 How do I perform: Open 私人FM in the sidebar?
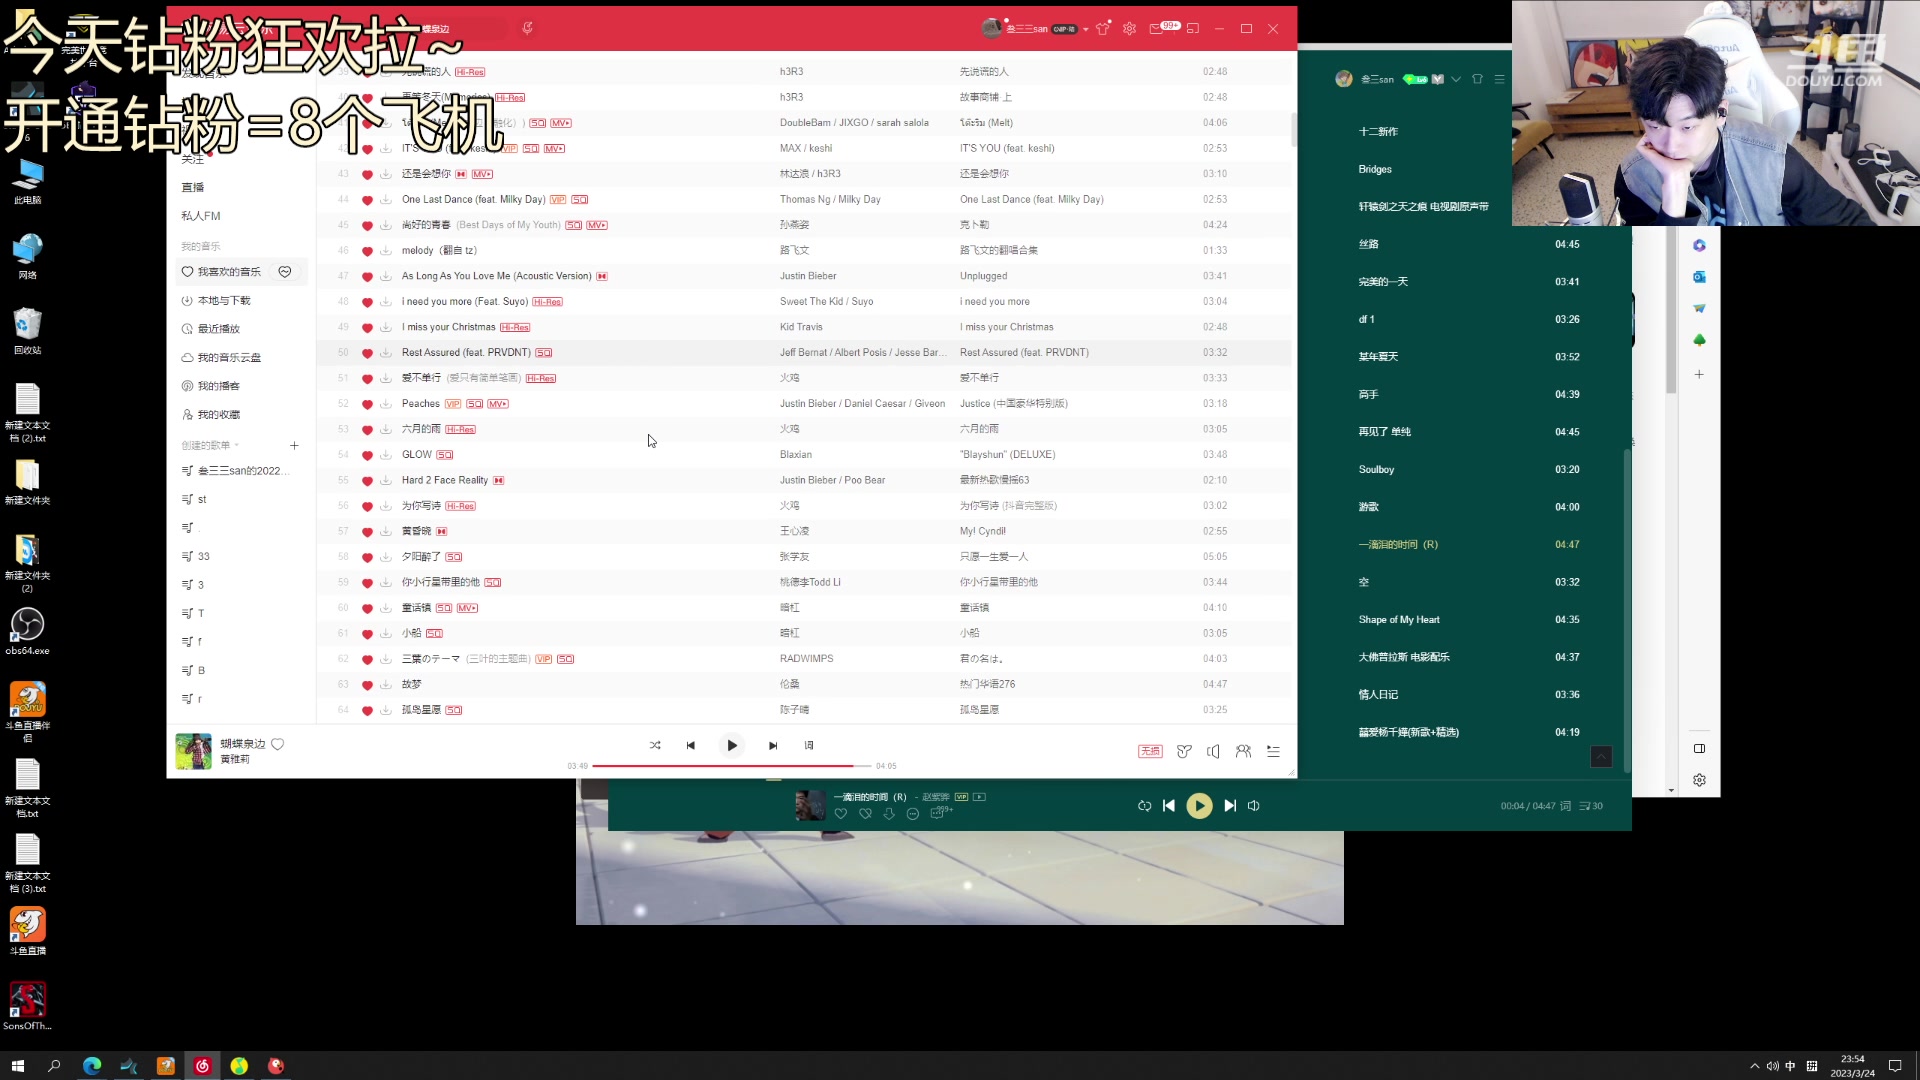[201, 216]
